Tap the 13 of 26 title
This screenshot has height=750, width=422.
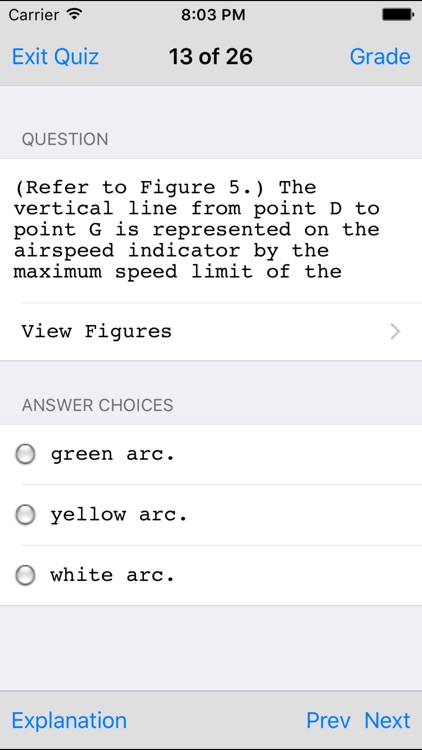(x=211, y=56)
